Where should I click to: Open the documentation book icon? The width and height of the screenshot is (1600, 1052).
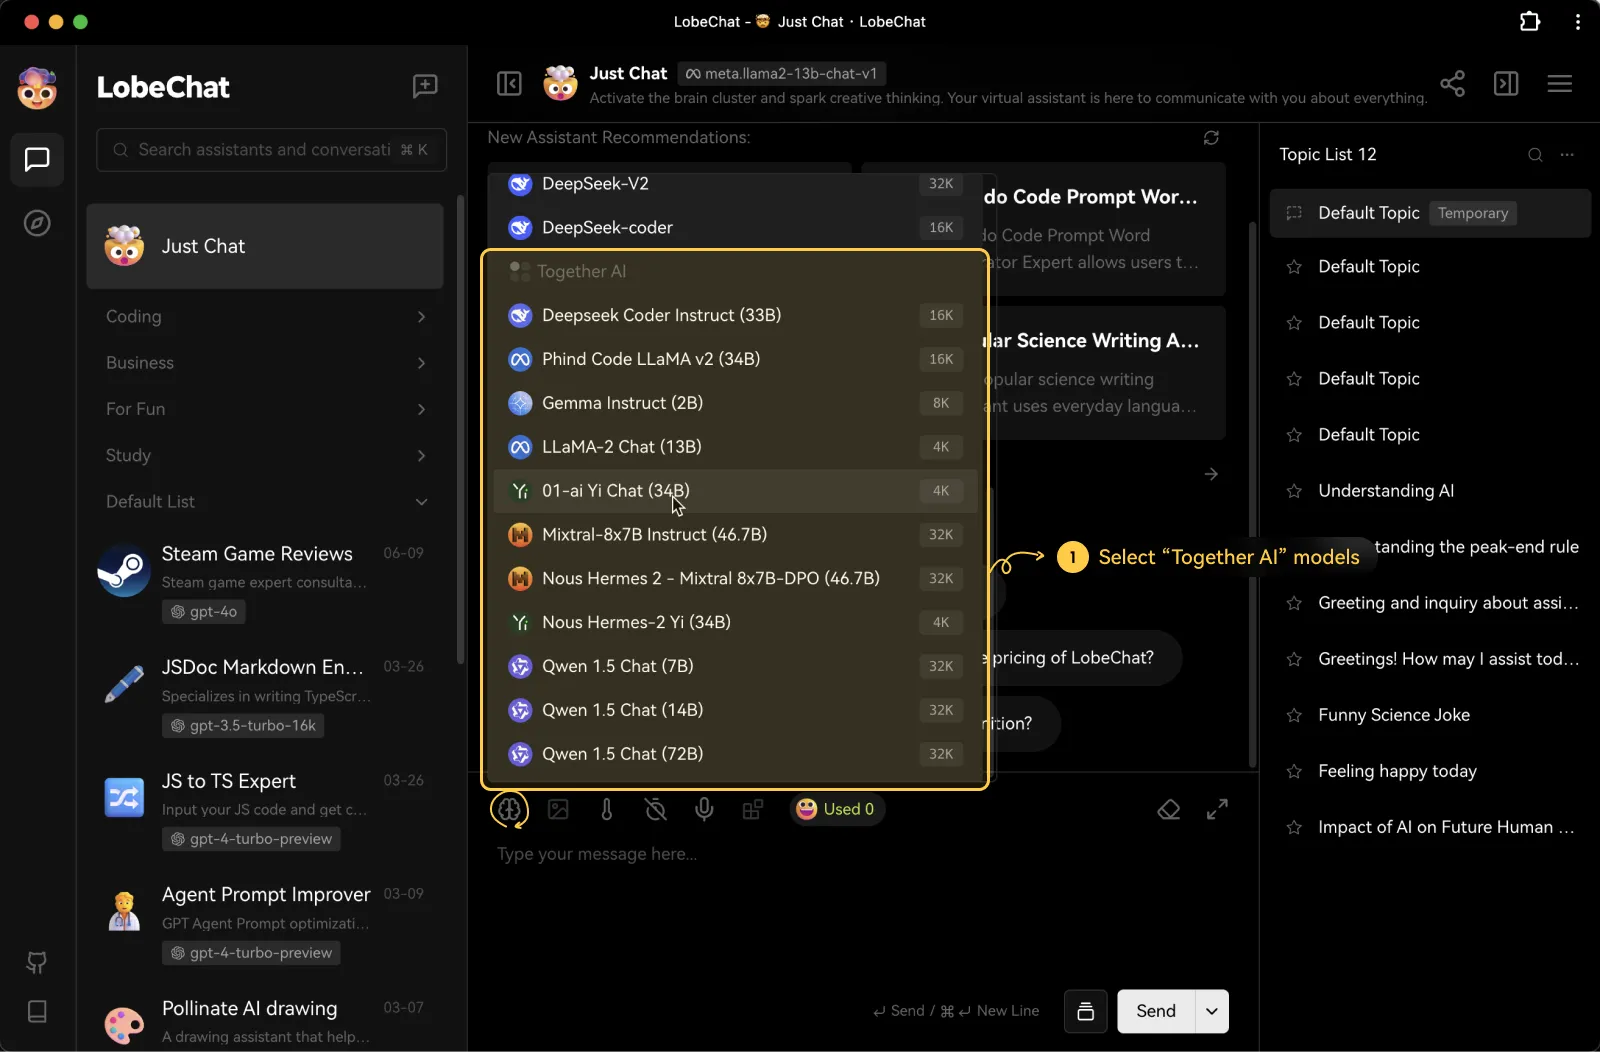point(37,1011)
